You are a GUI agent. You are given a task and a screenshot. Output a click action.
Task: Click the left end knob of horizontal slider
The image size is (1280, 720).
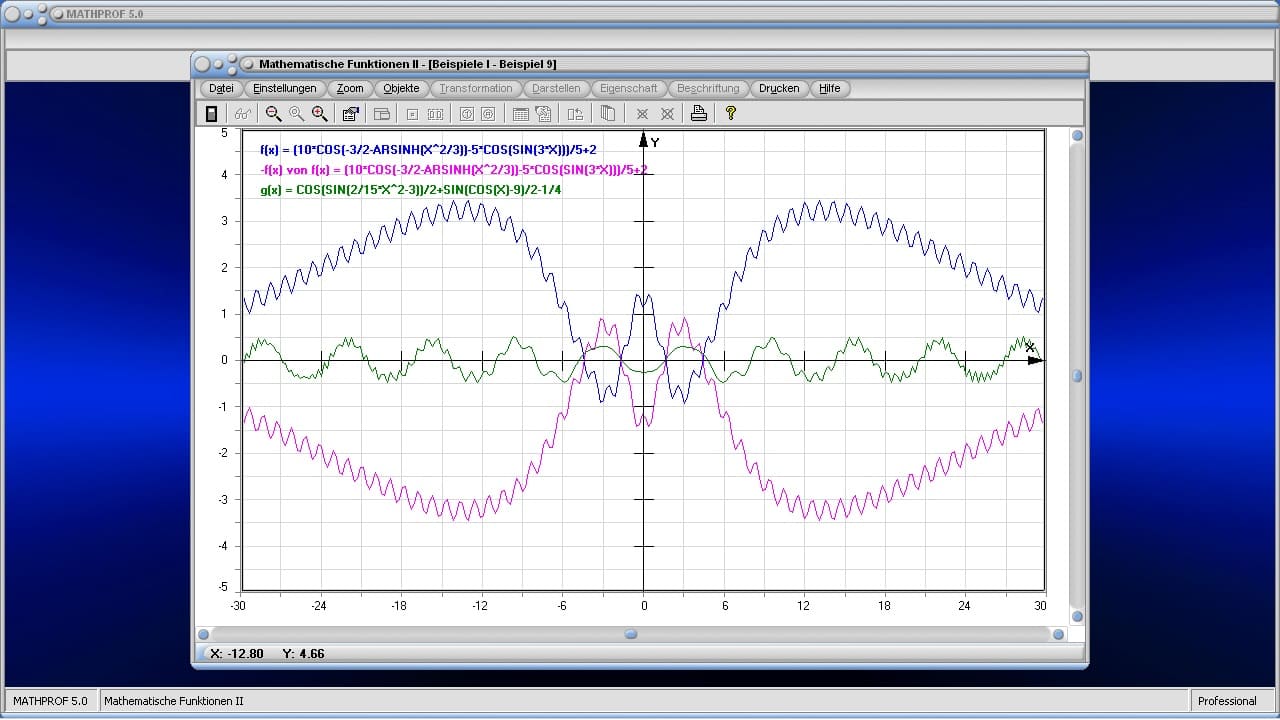click(204, 634)
